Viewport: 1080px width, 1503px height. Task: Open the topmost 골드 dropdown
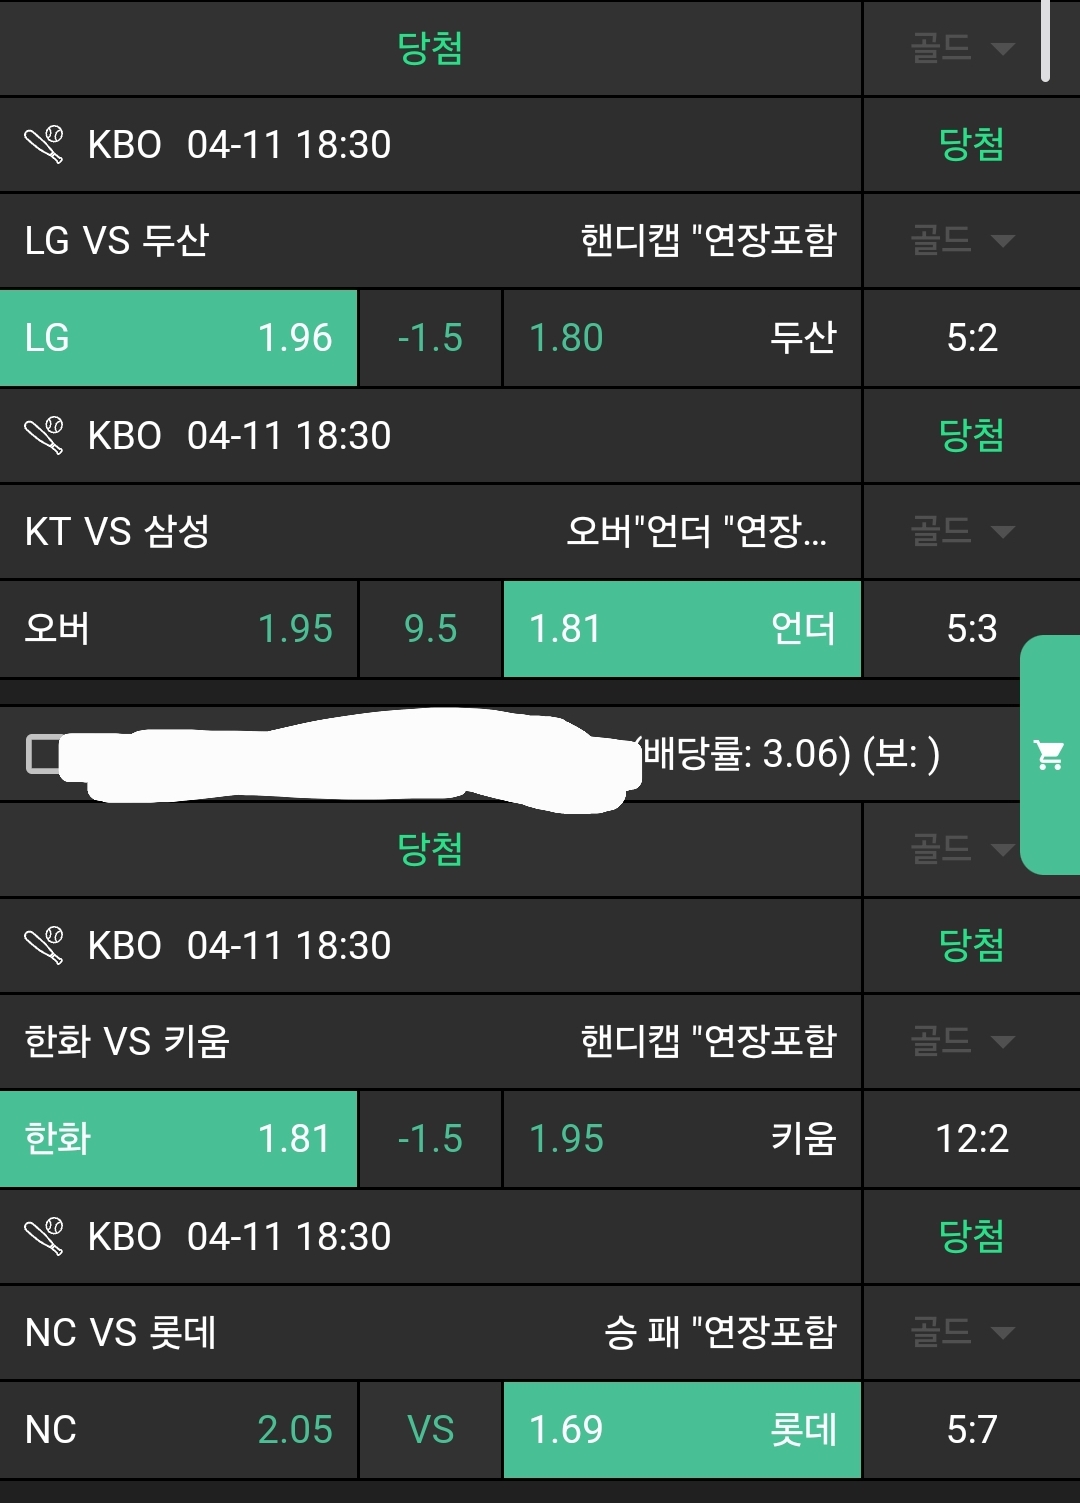pos(962,48)
